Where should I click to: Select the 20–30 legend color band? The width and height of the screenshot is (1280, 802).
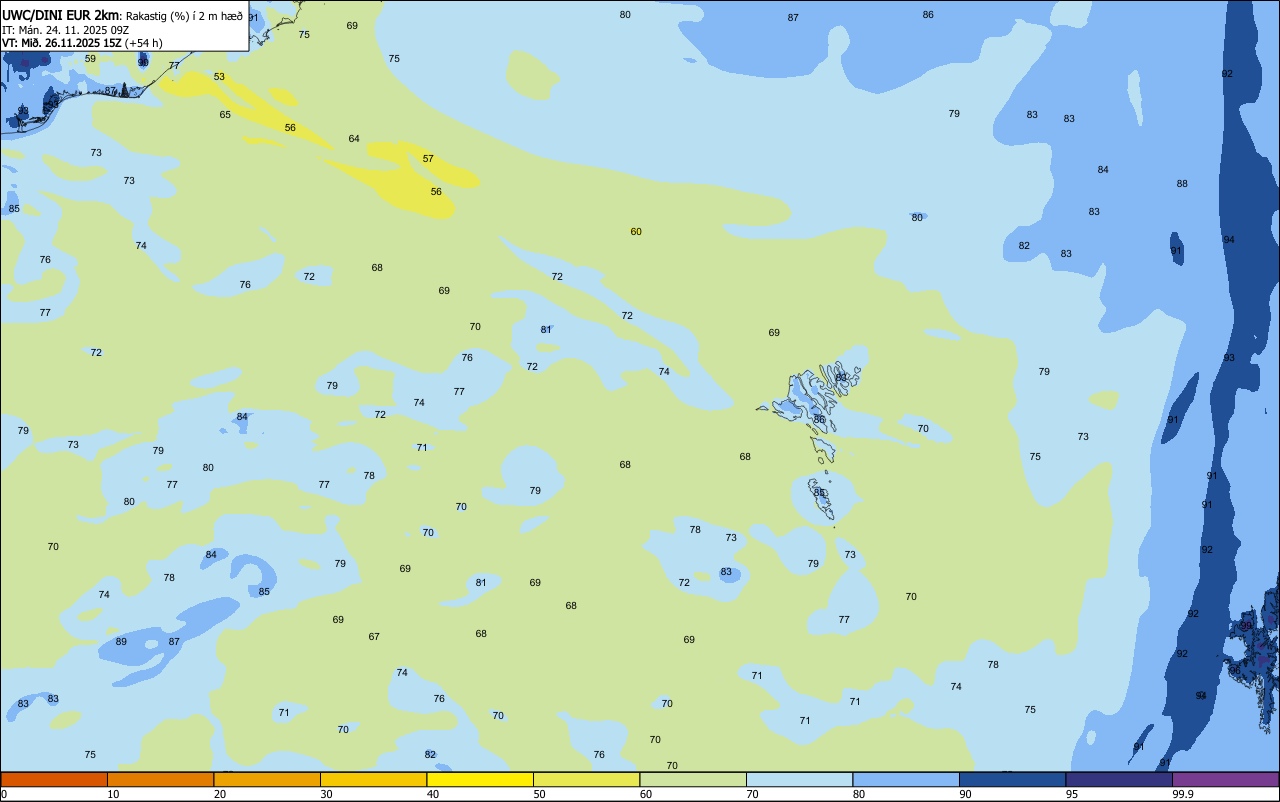[267, 779]
